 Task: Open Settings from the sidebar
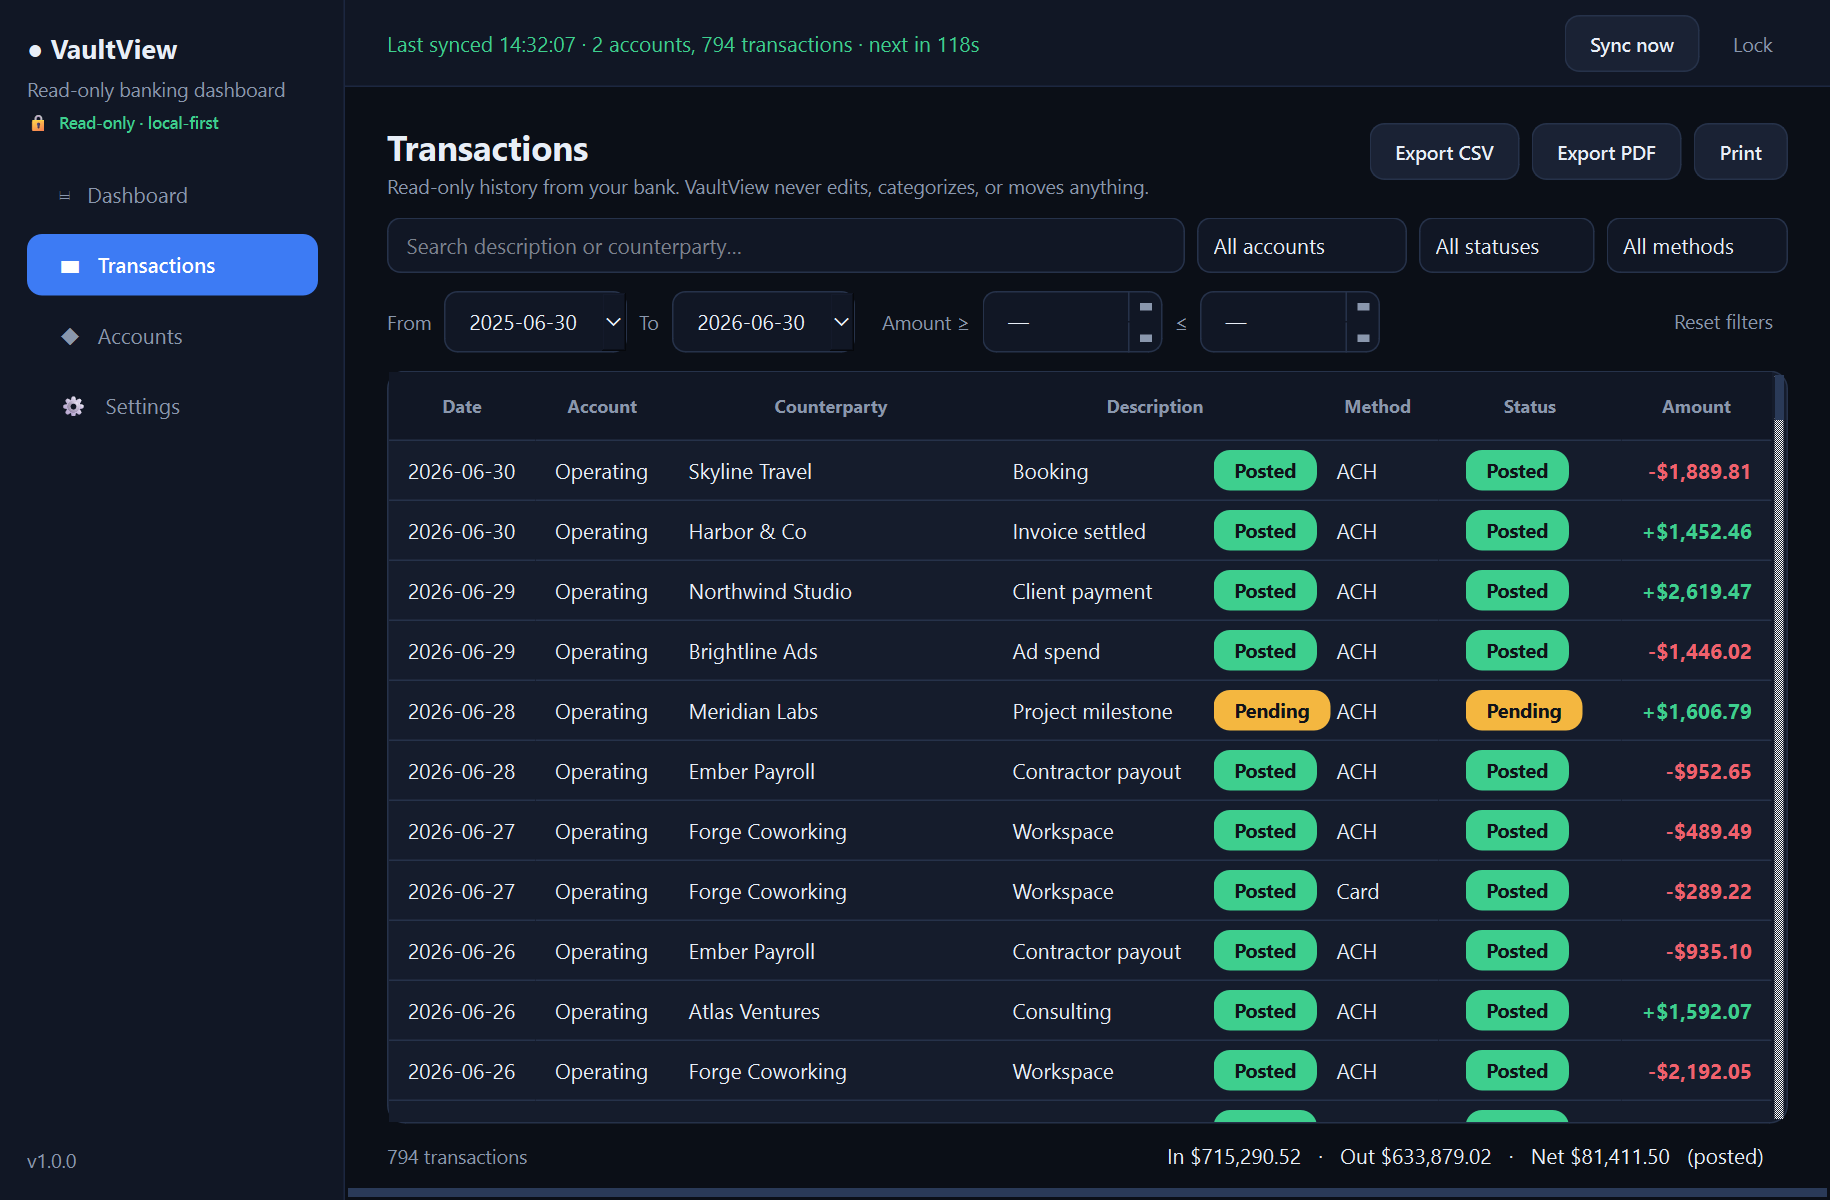(172, 406)
